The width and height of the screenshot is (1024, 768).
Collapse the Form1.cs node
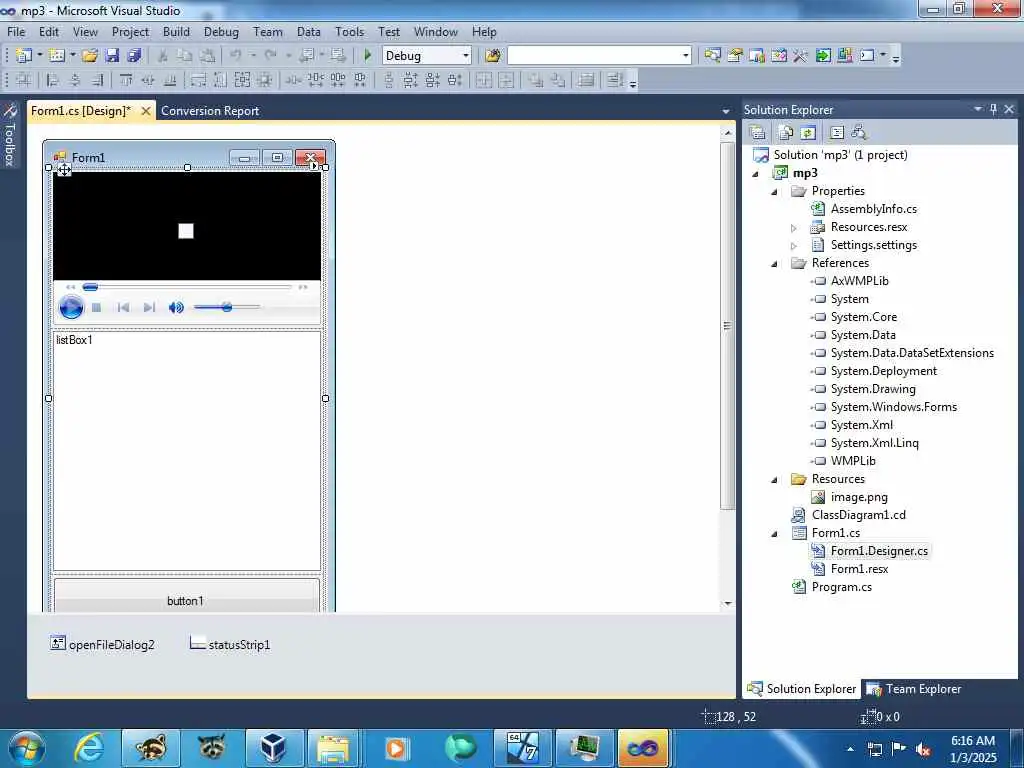(775, 534)
